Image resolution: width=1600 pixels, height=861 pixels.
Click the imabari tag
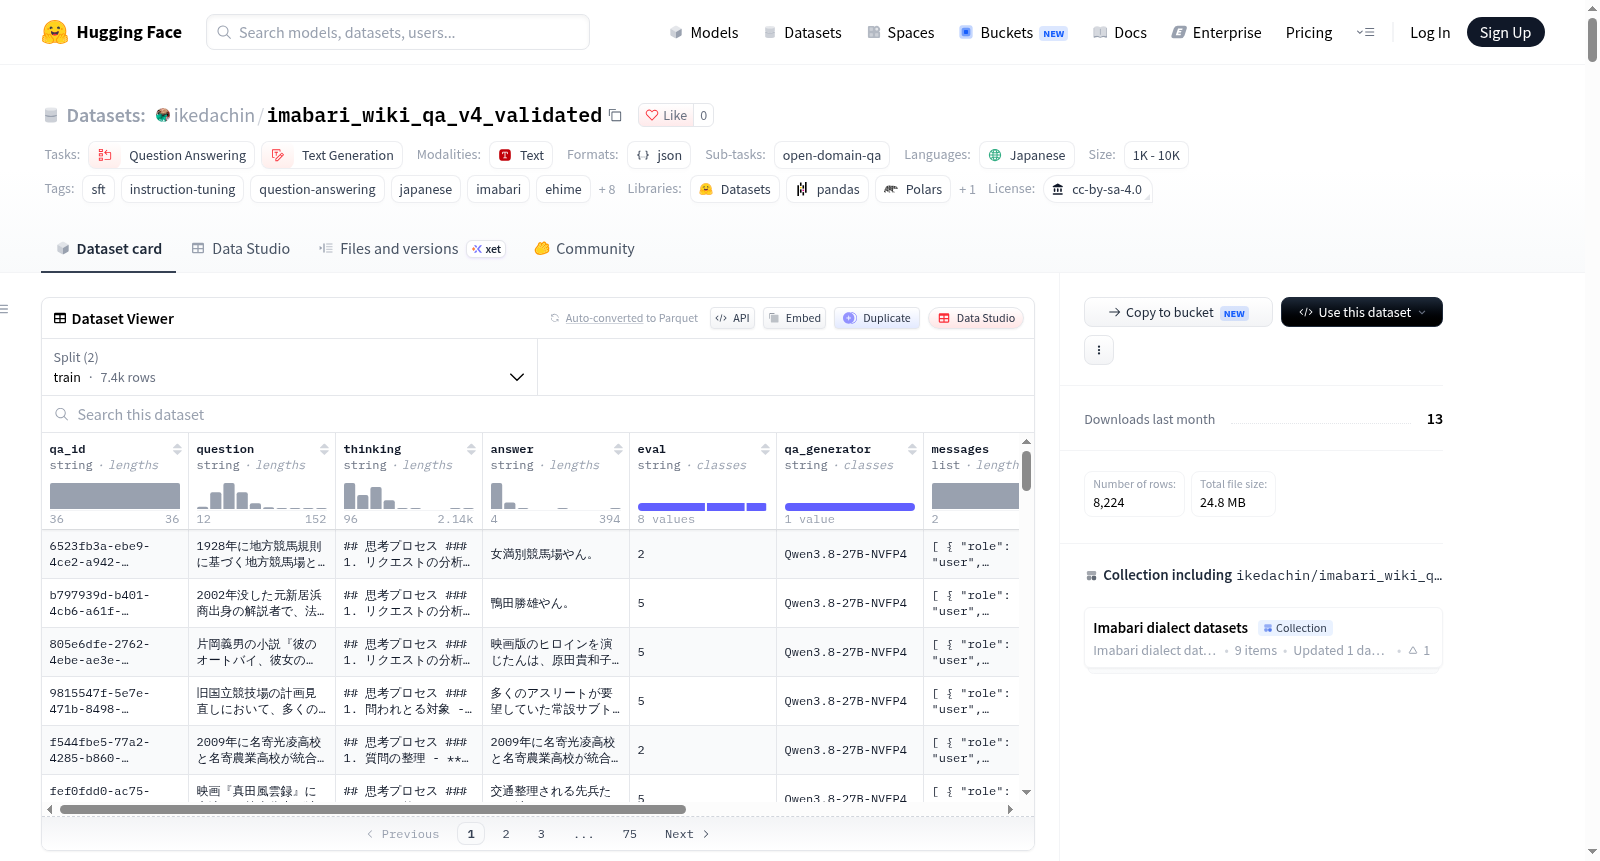click(498, 189)
